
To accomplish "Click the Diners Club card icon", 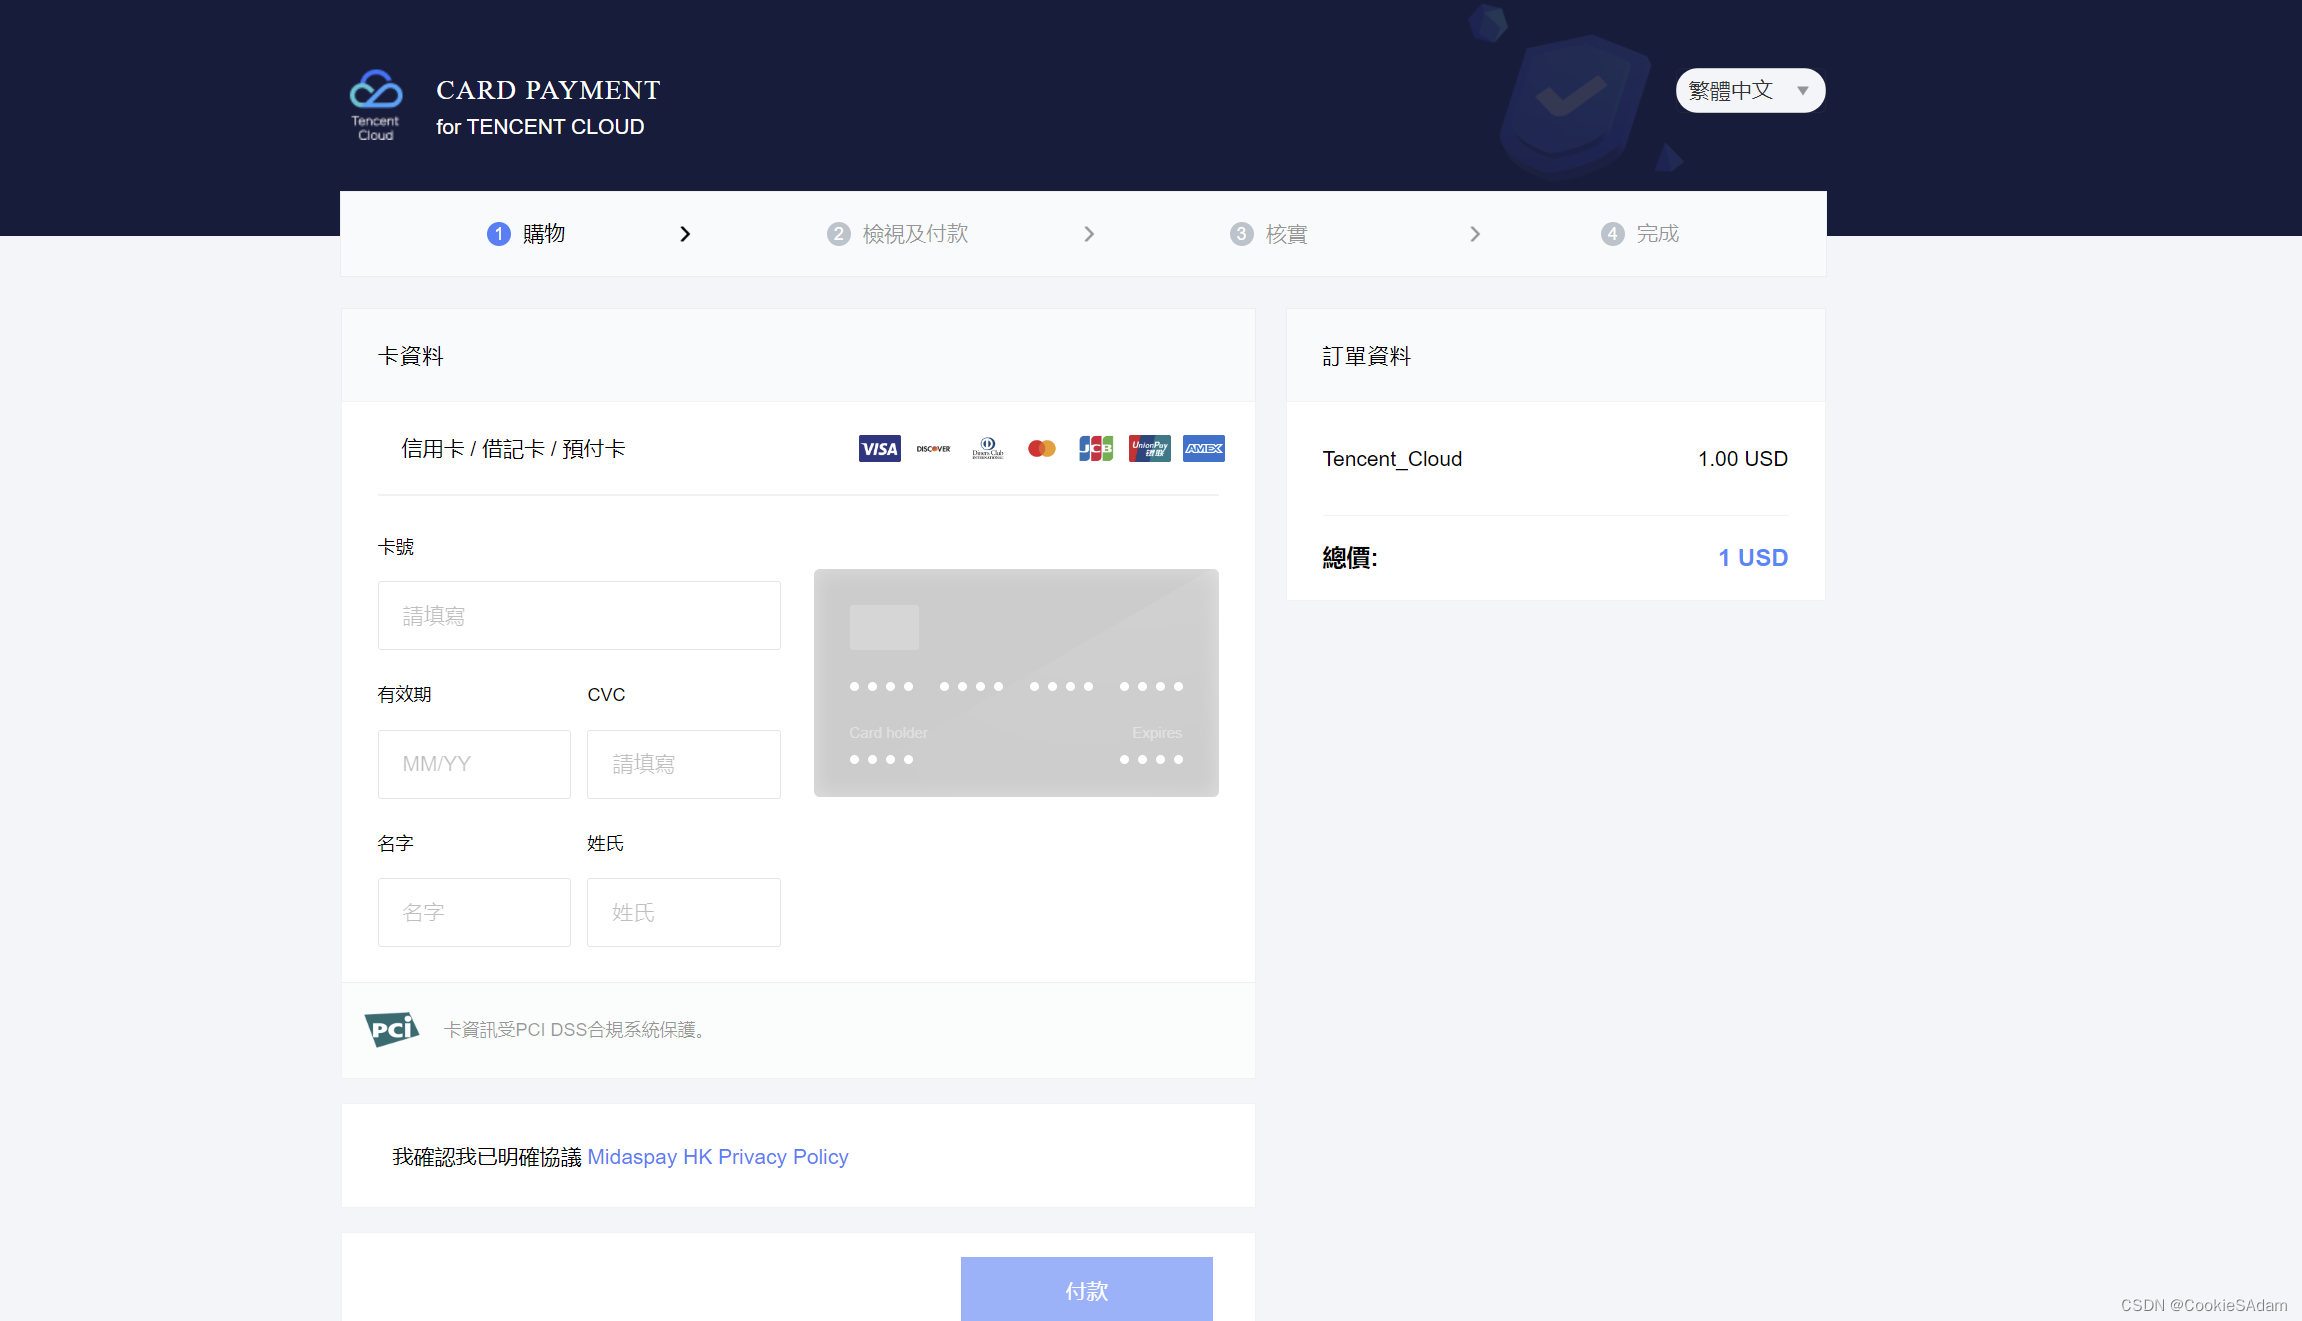I will tap(987, 450).
